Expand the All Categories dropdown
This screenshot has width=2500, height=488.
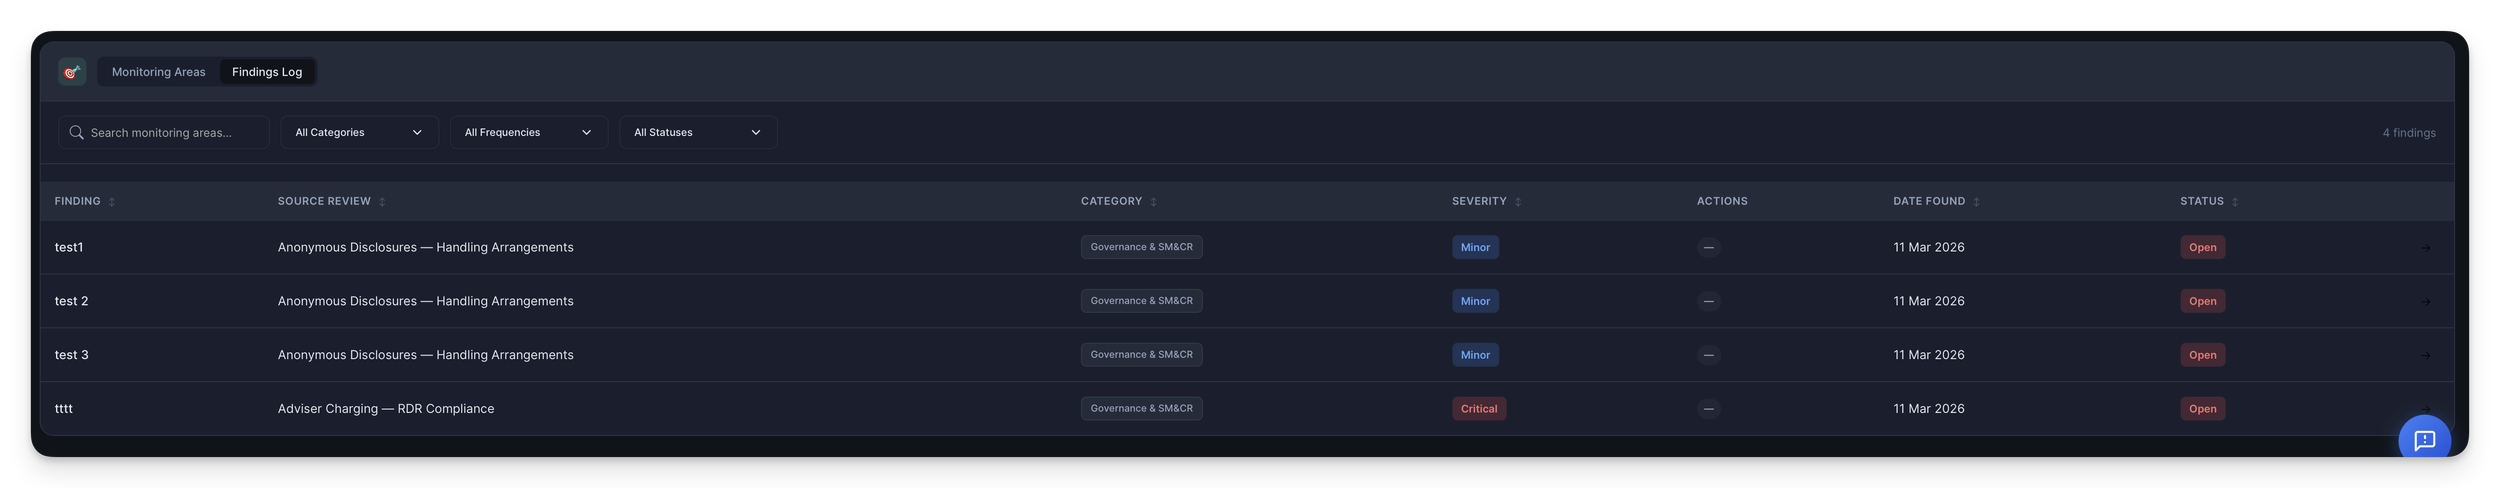coord(359,132)
